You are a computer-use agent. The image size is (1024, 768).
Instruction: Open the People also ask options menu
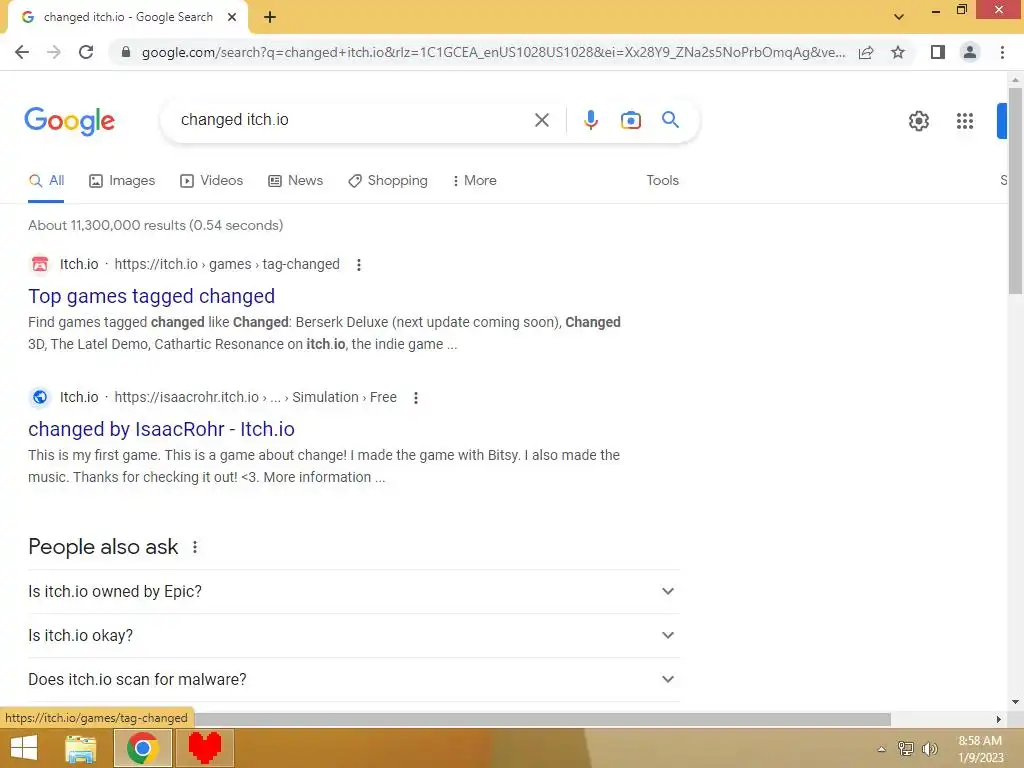195,547
